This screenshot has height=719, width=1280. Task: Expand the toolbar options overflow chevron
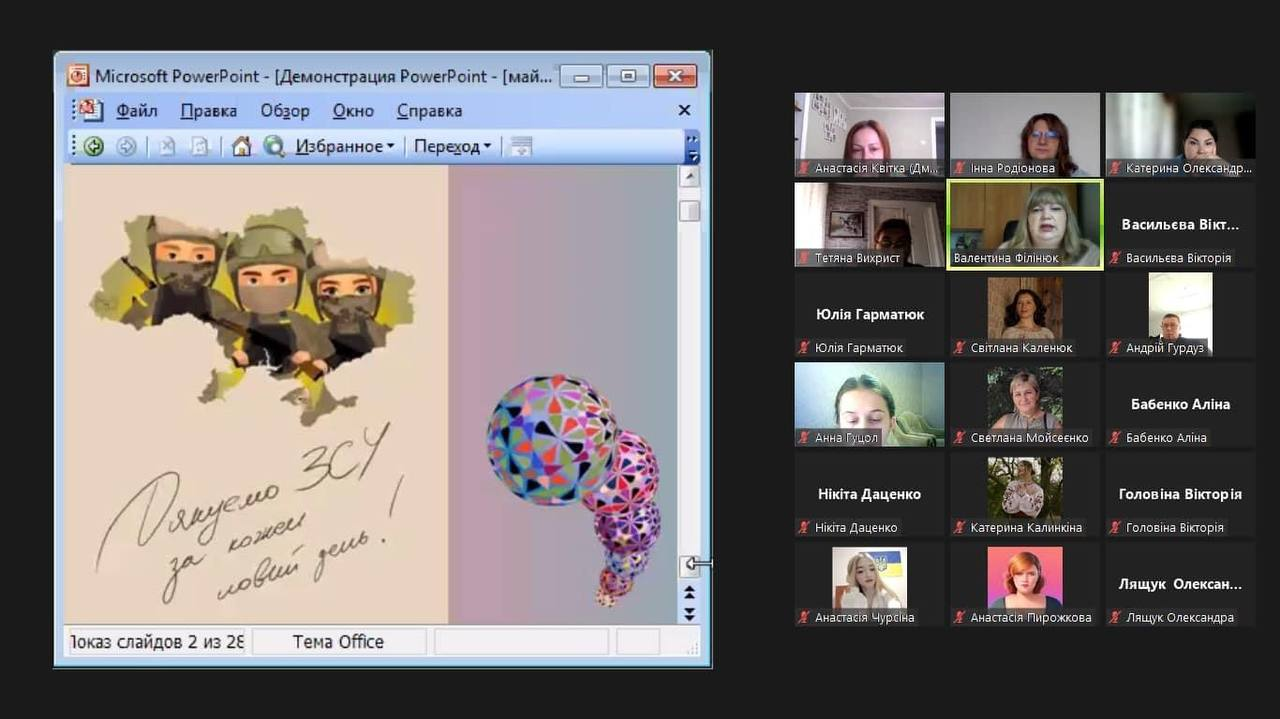click(691, 146)
